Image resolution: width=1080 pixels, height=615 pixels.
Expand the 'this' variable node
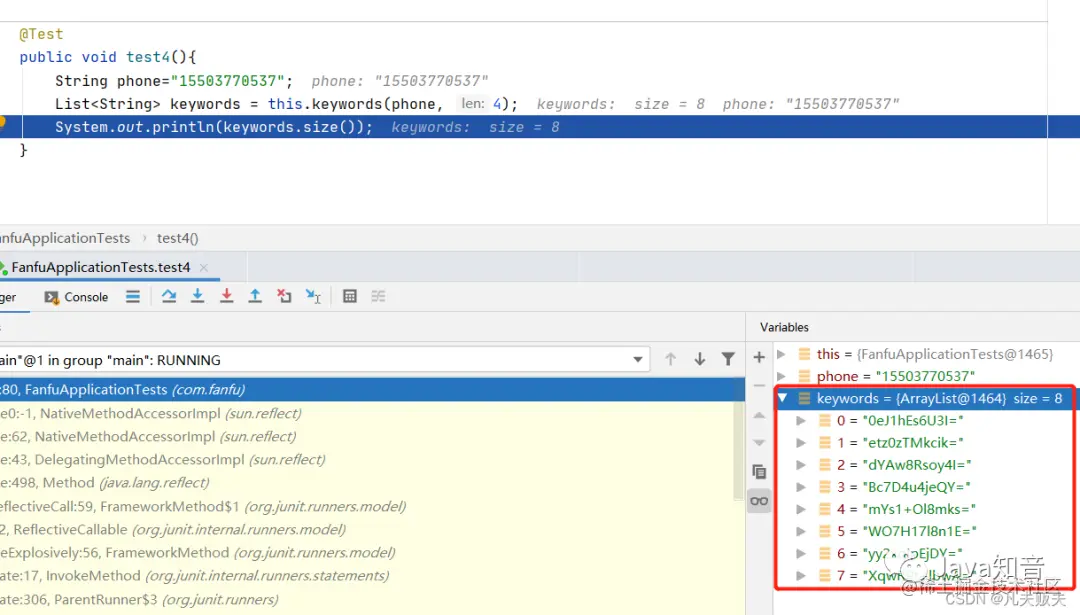[781, 354]
